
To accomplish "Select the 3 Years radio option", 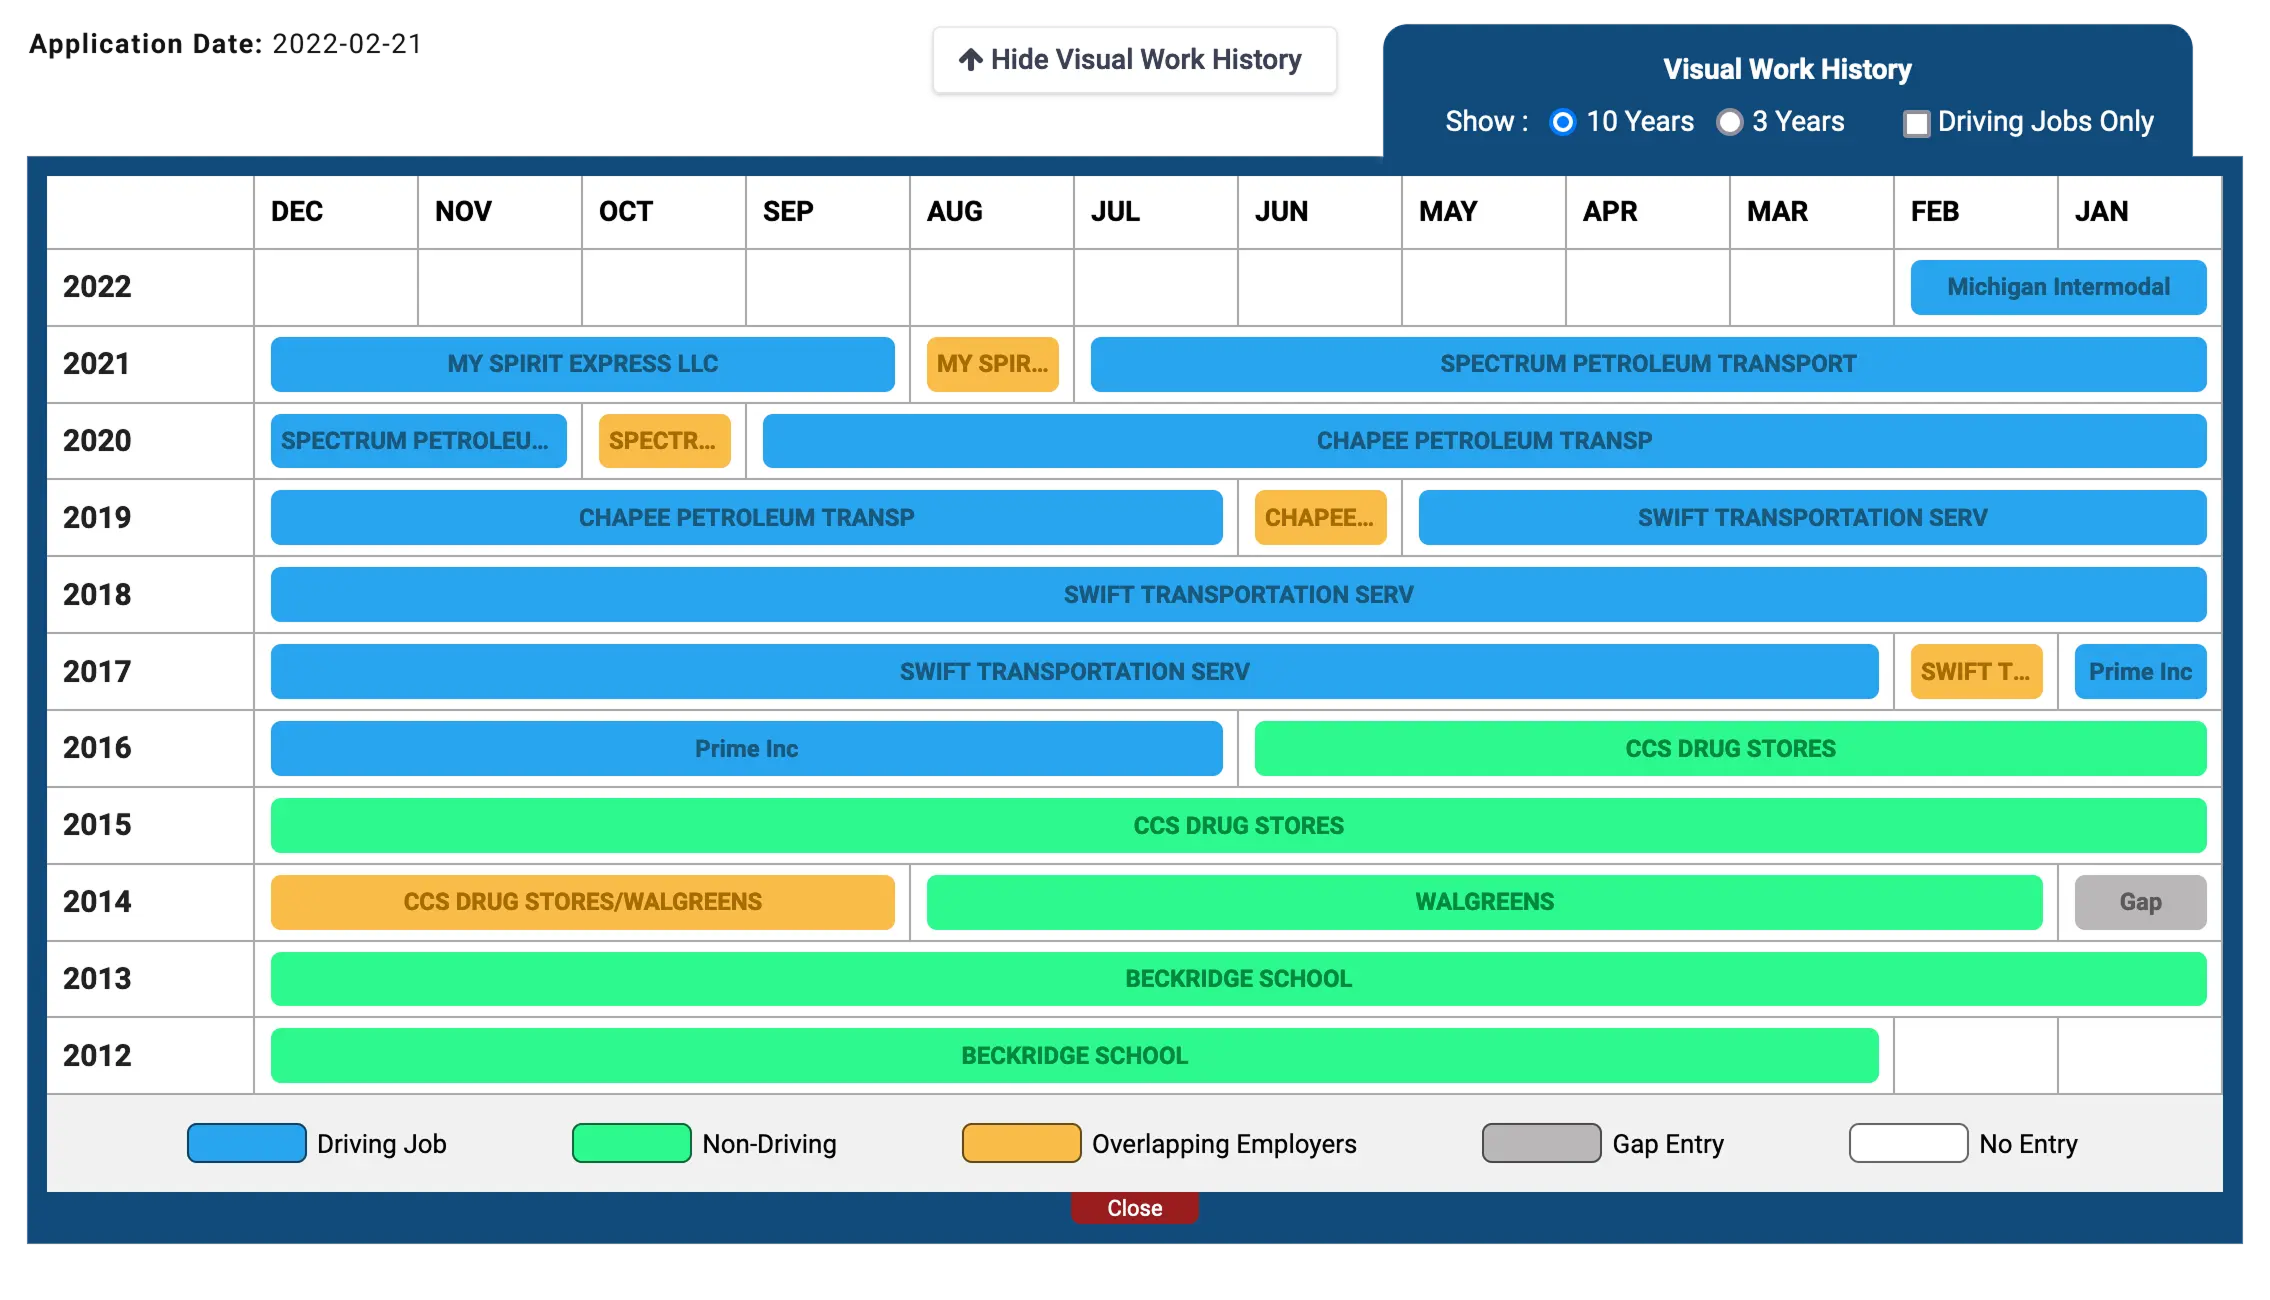I will pyautogui.click(x=1729, y=122).
